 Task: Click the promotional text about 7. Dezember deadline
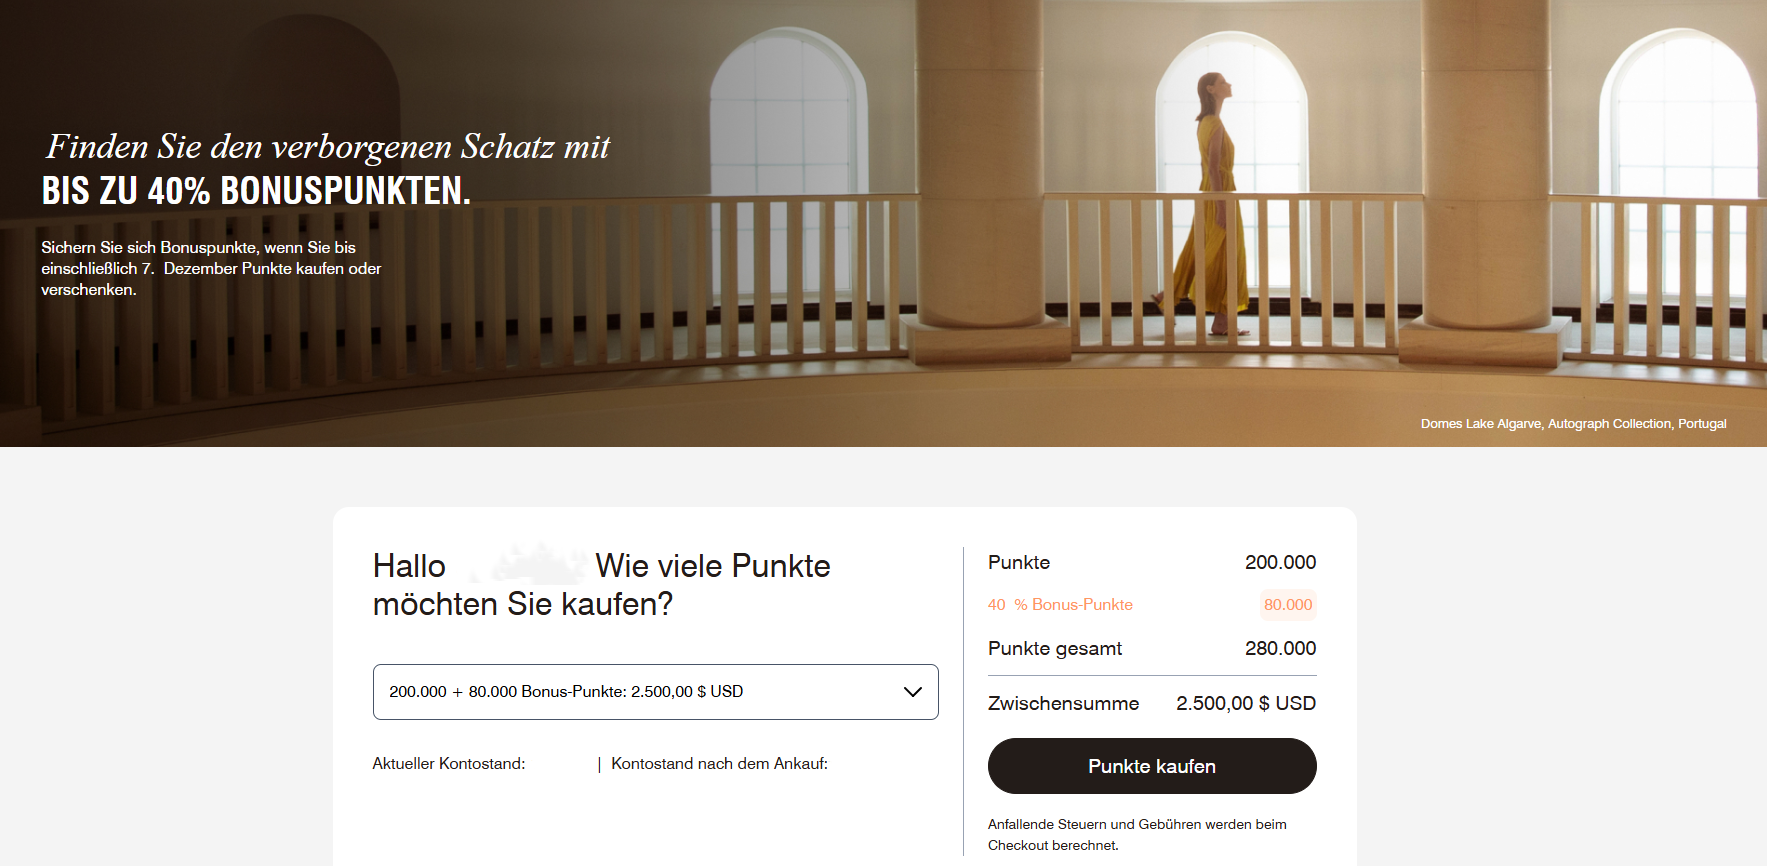[210, 268]
